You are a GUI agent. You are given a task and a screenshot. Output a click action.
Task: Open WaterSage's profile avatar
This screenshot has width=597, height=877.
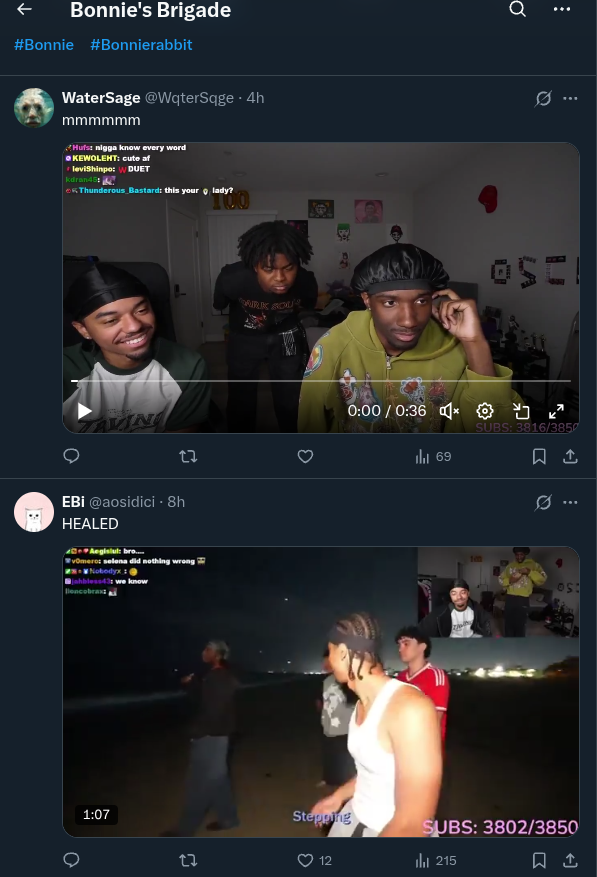pyautogui.click(x=34, y=108)
